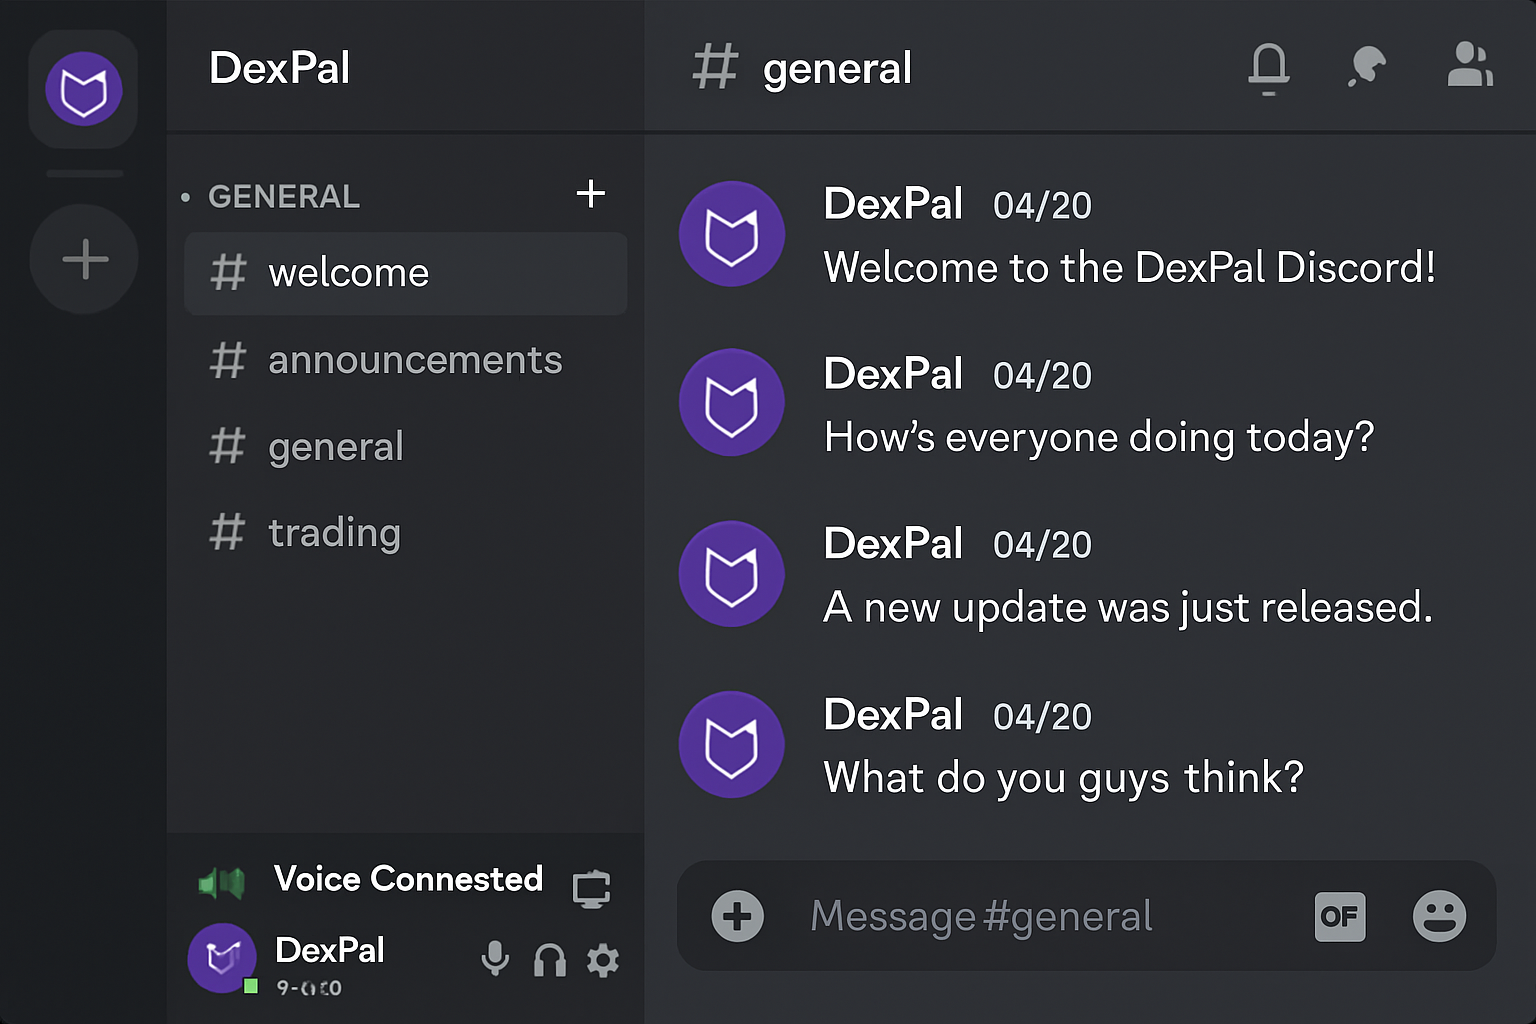Screen dimensions: 1536x1024
Task: Open the threads panel icon
Action: (1367, 68)
